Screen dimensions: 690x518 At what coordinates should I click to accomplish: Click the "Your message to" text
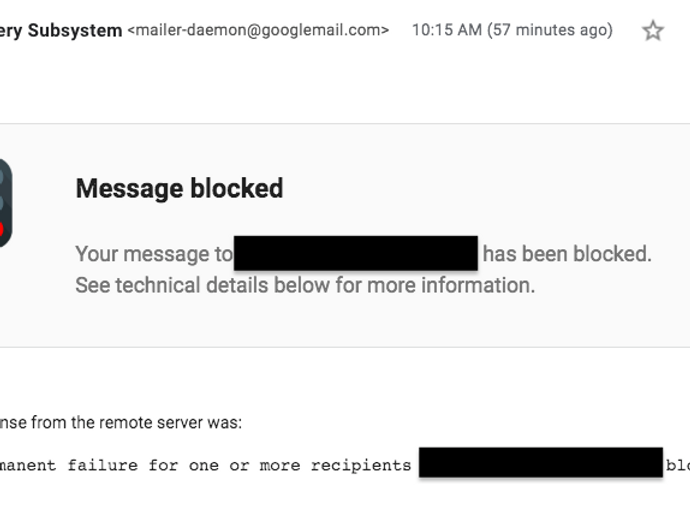click(x=153, y=254)
